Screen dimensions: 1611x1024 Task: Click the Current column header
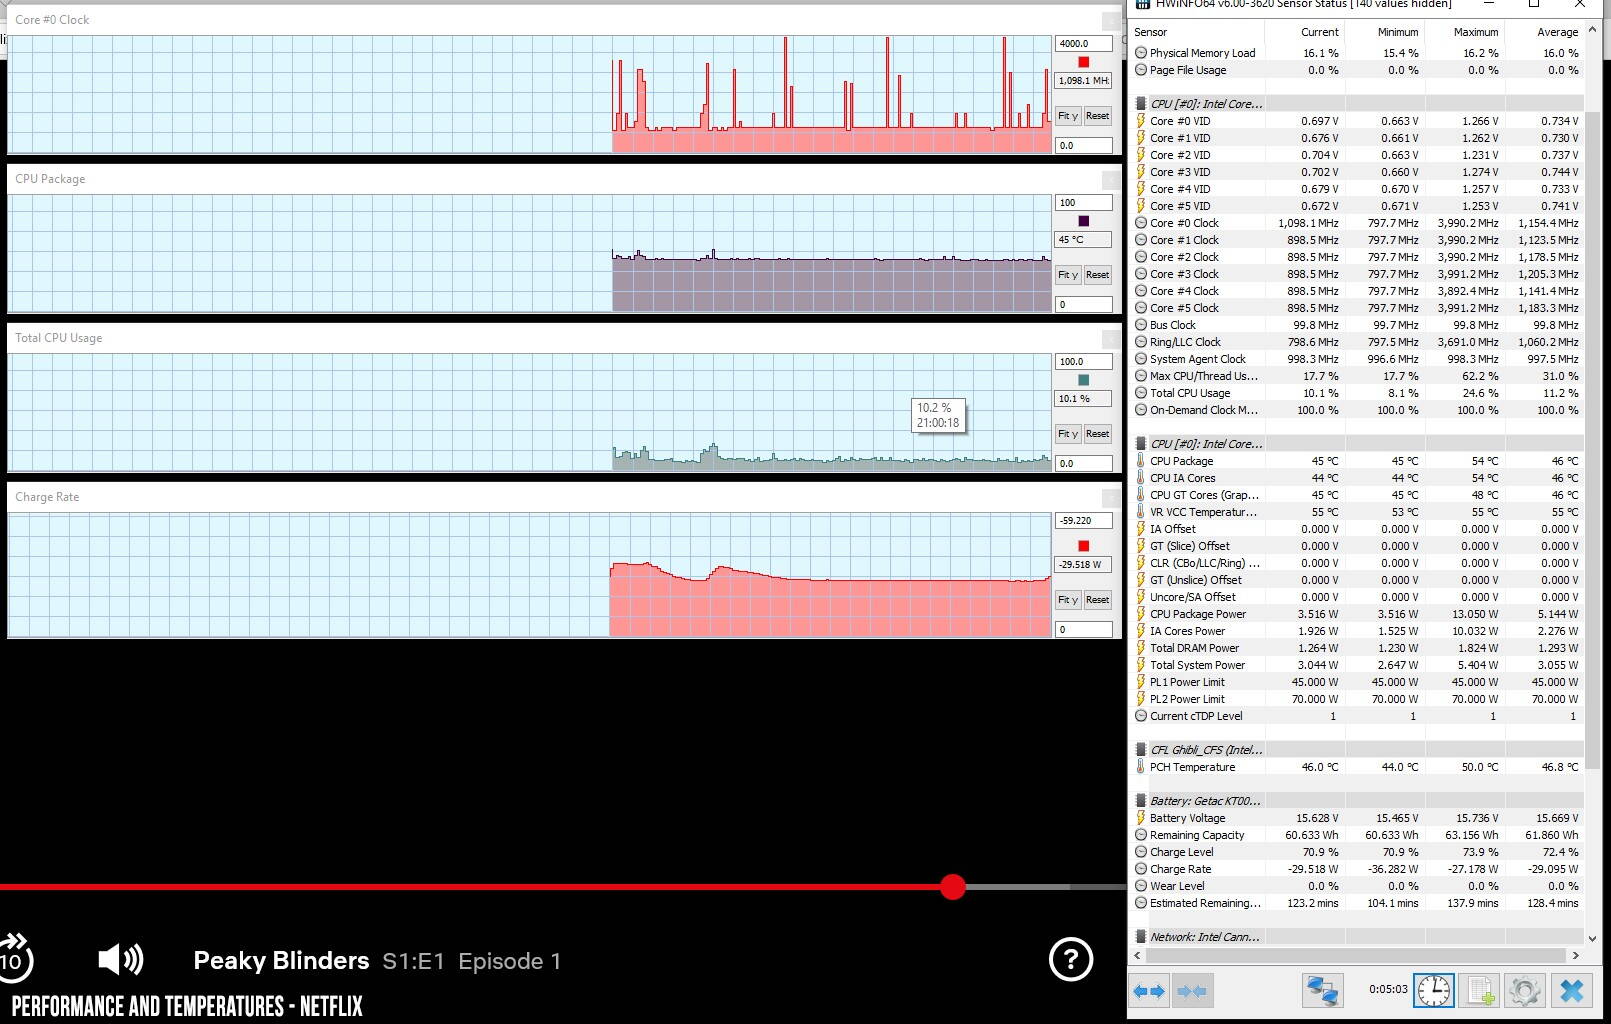point(1304,32)
